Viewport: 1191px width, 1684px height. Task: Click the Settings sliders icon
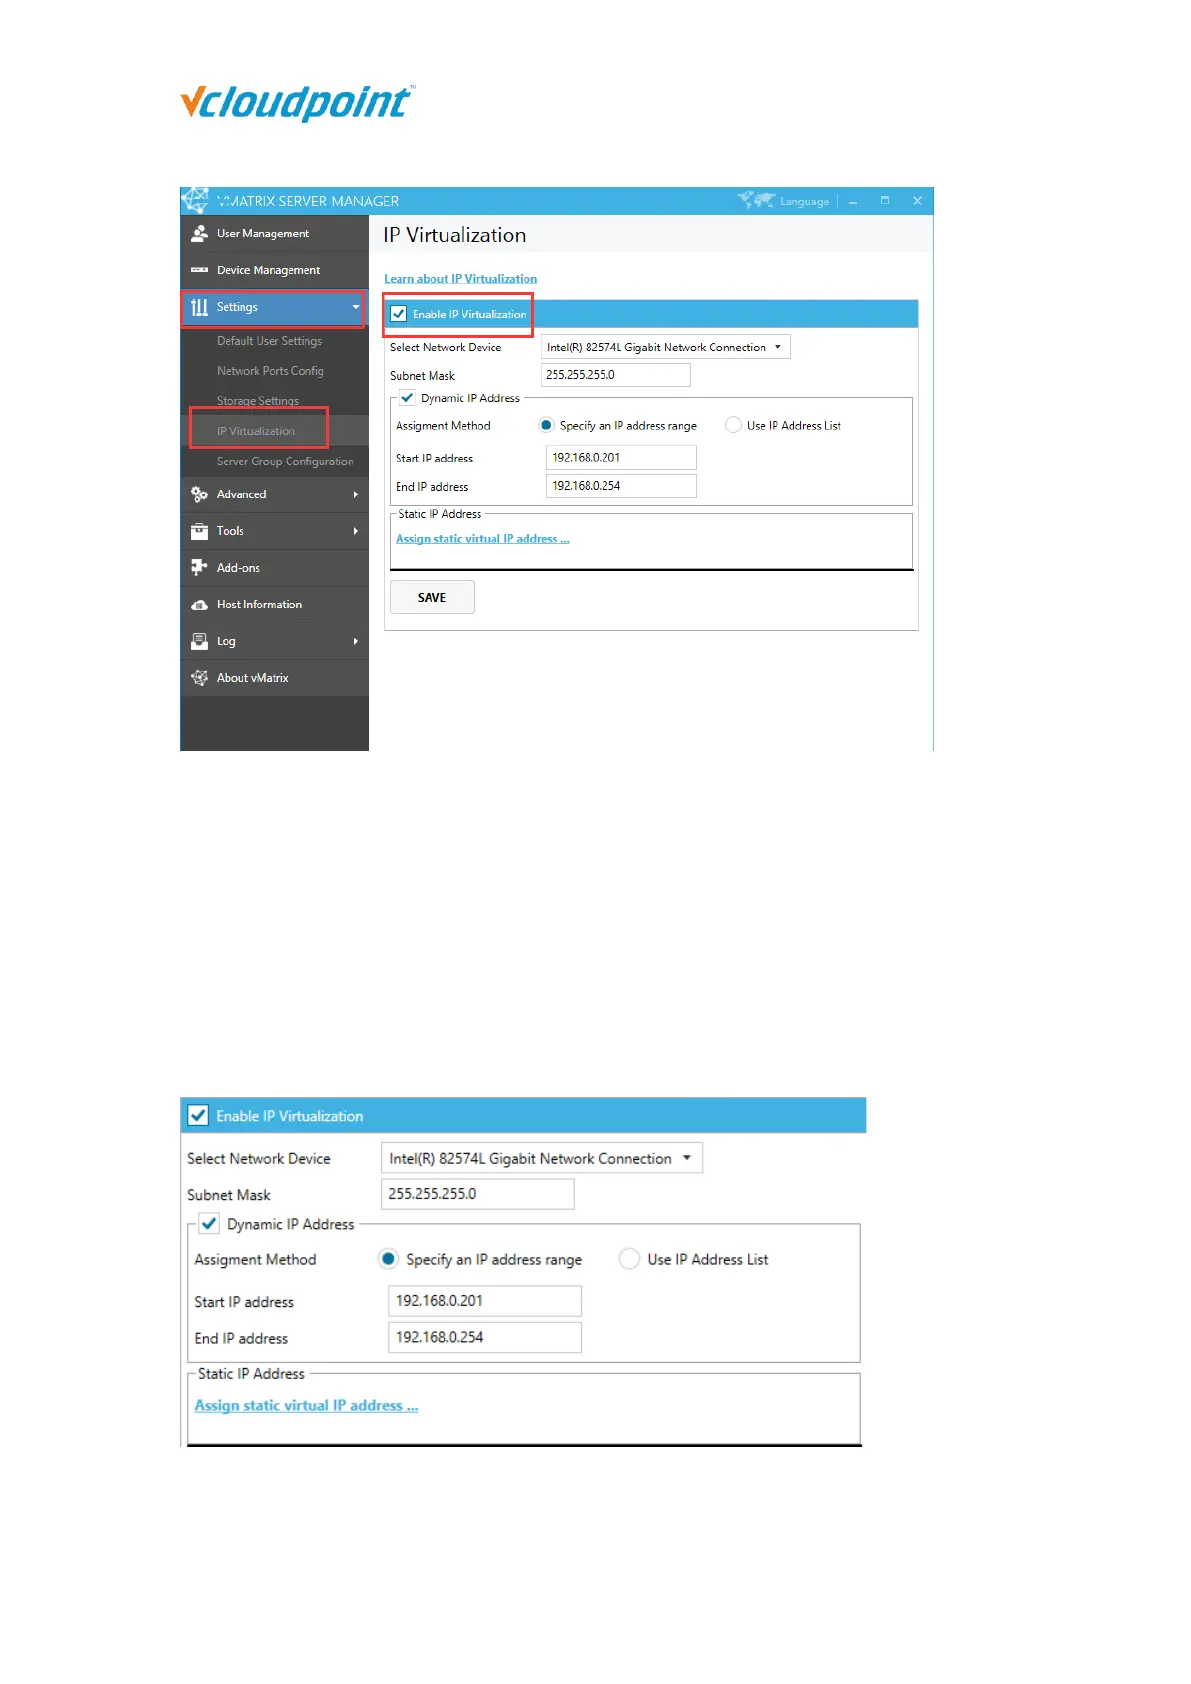point(199,307)
